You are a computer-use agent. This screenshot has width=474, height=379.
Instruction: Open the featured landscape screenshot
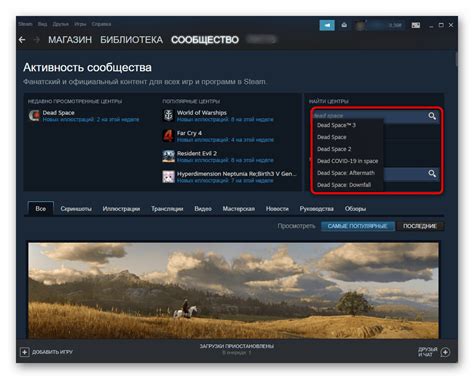click(233, 291)
